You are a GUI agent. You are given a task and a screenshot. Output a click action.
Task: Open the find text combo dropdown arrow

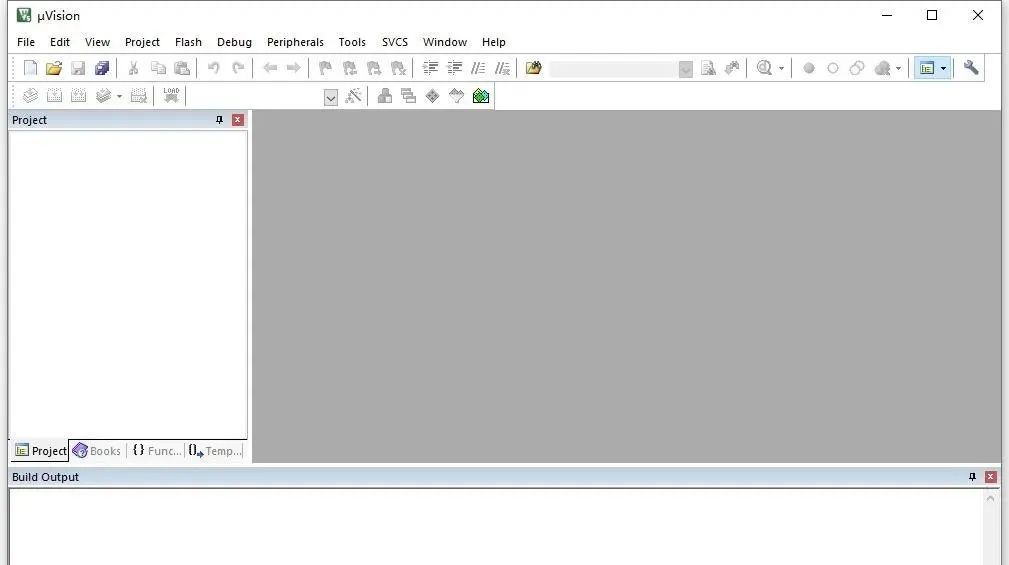[x=686, y=69]
